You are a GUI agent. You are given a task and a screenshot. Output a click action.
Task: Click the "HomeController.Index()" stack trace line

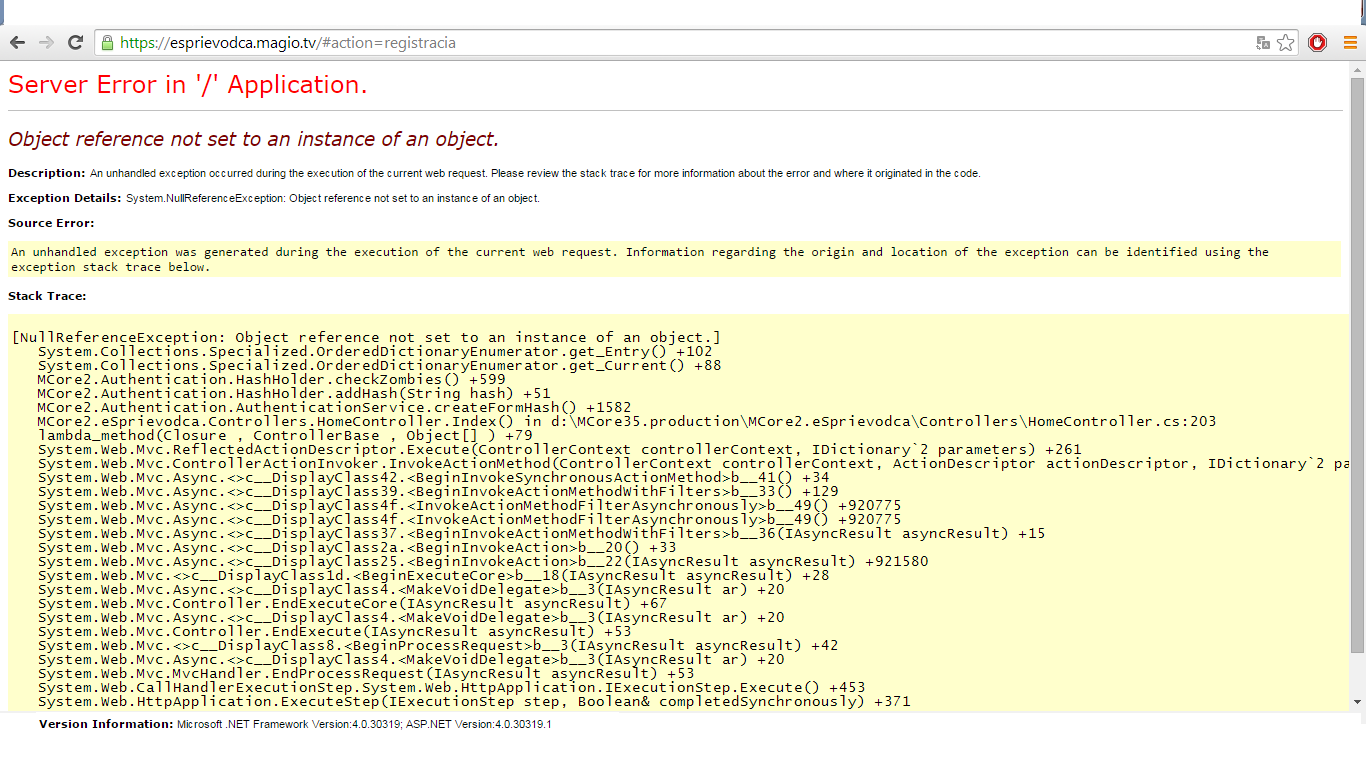click(x=627, y=421)
